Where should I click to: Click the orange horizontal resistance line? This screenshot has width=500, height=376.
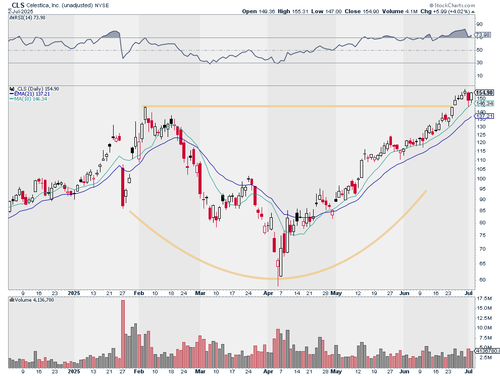coord(298,106)
